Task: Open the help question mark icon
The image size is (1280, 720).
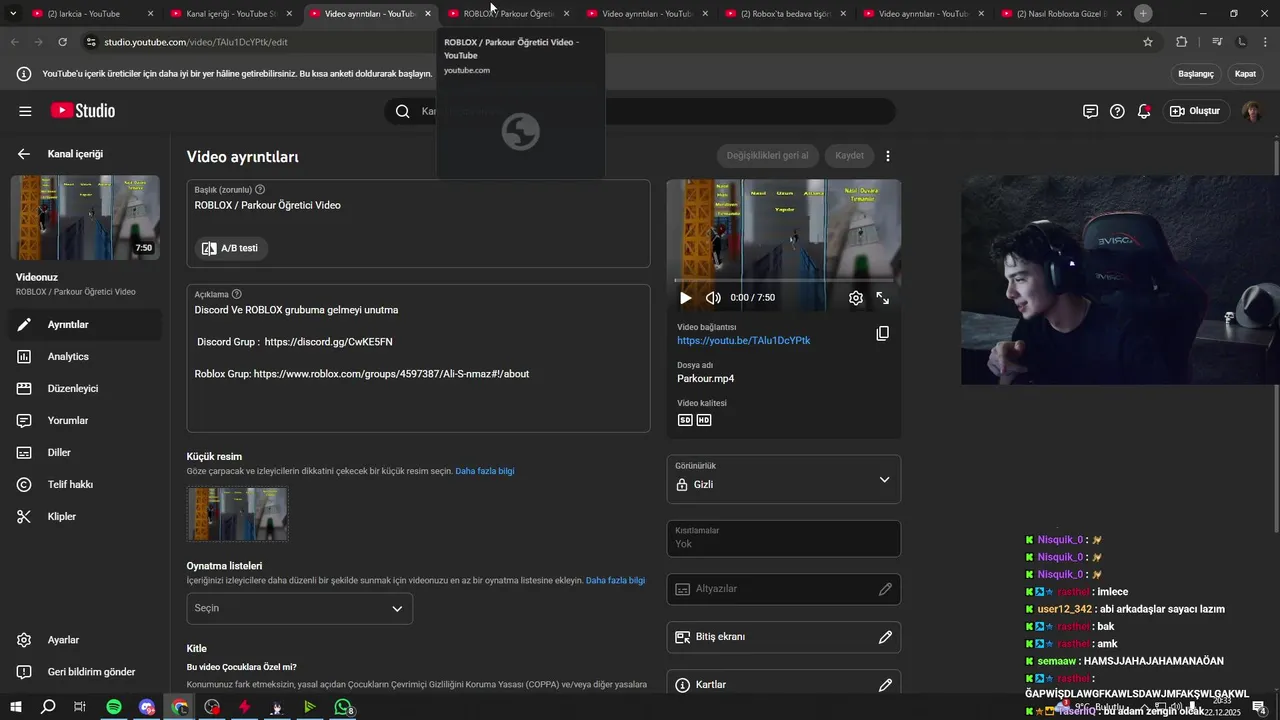Action: (1117, 111)
